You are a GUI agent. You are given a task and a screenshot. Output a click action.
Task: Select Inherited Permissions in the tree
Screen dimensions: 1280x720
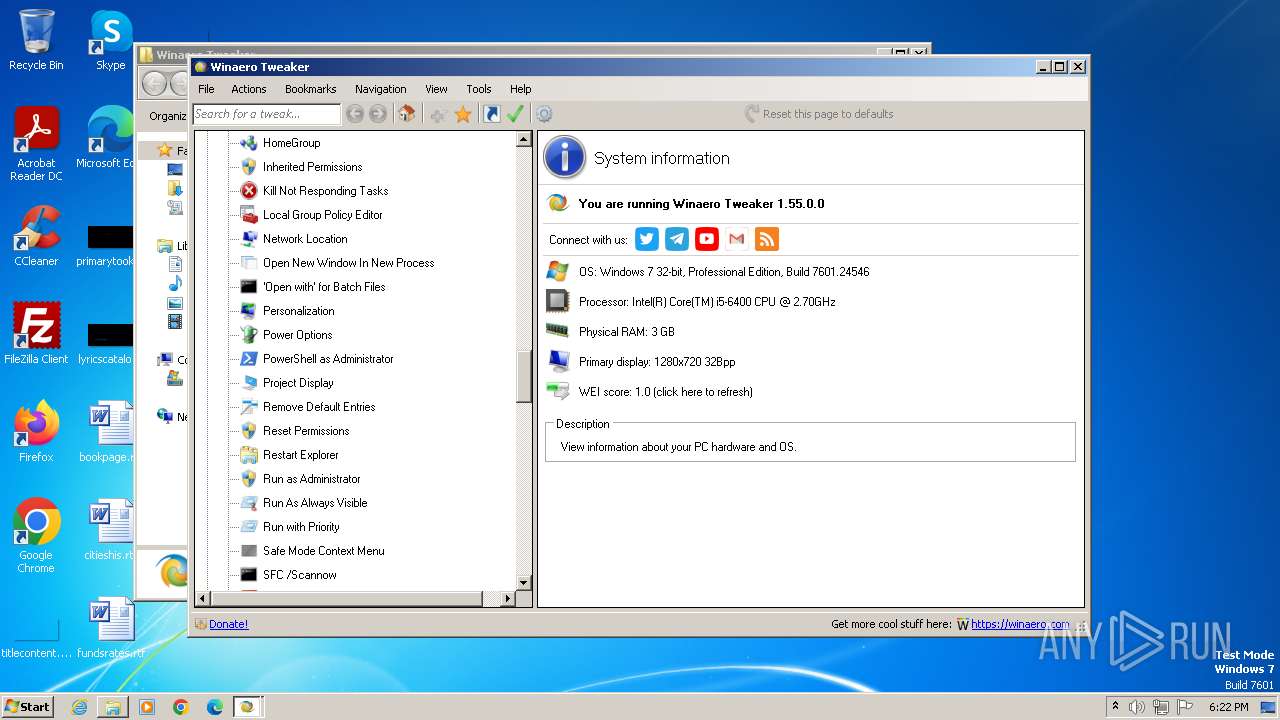coord(312,167)
